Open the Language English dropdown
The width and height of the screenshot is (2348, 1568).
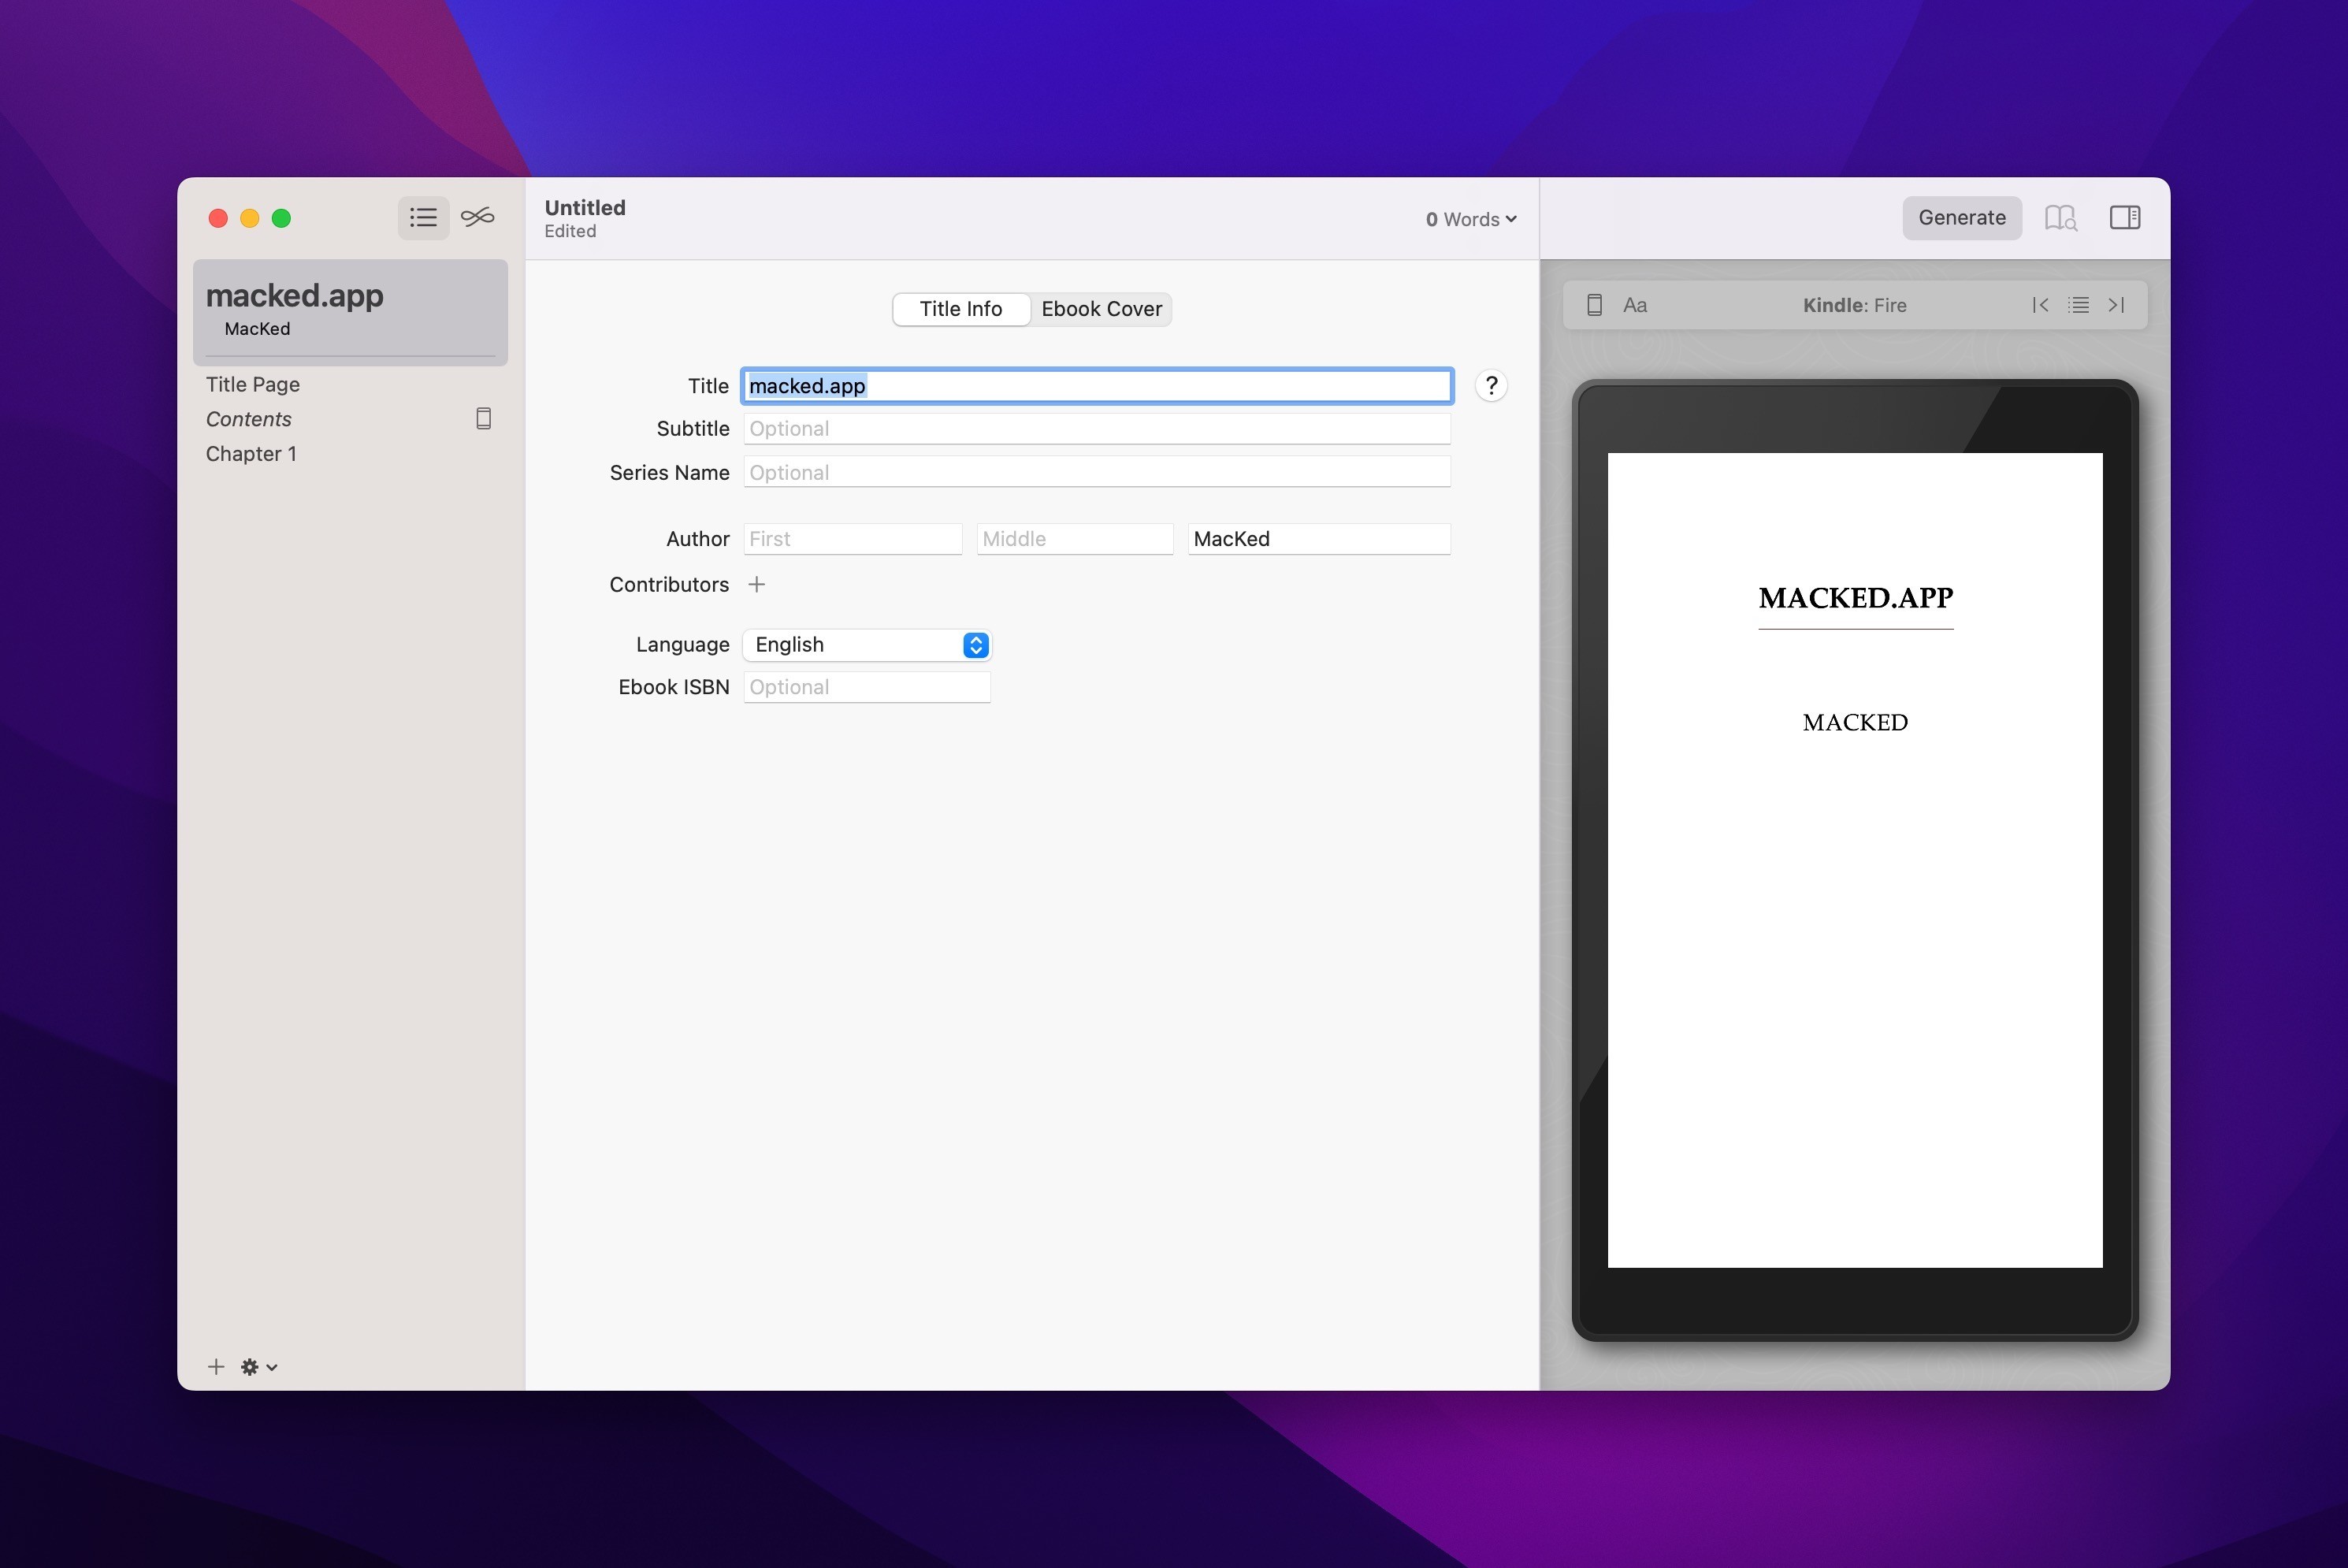click(866, 645)
